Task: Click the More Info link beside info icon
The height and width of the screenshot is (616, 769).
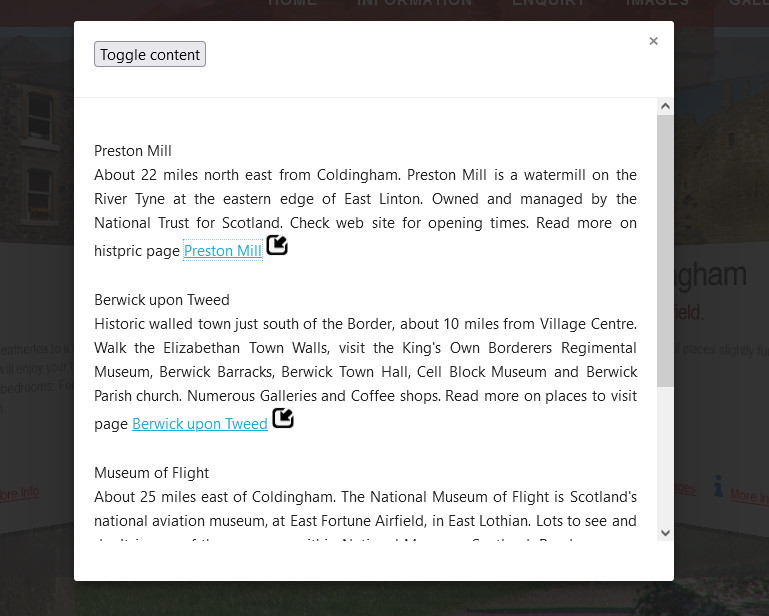Action: (x=749, y=495)
